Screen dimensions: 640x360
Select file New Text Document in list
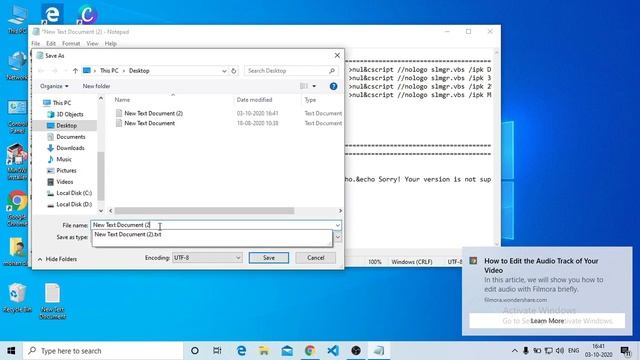tap(145, 123)
